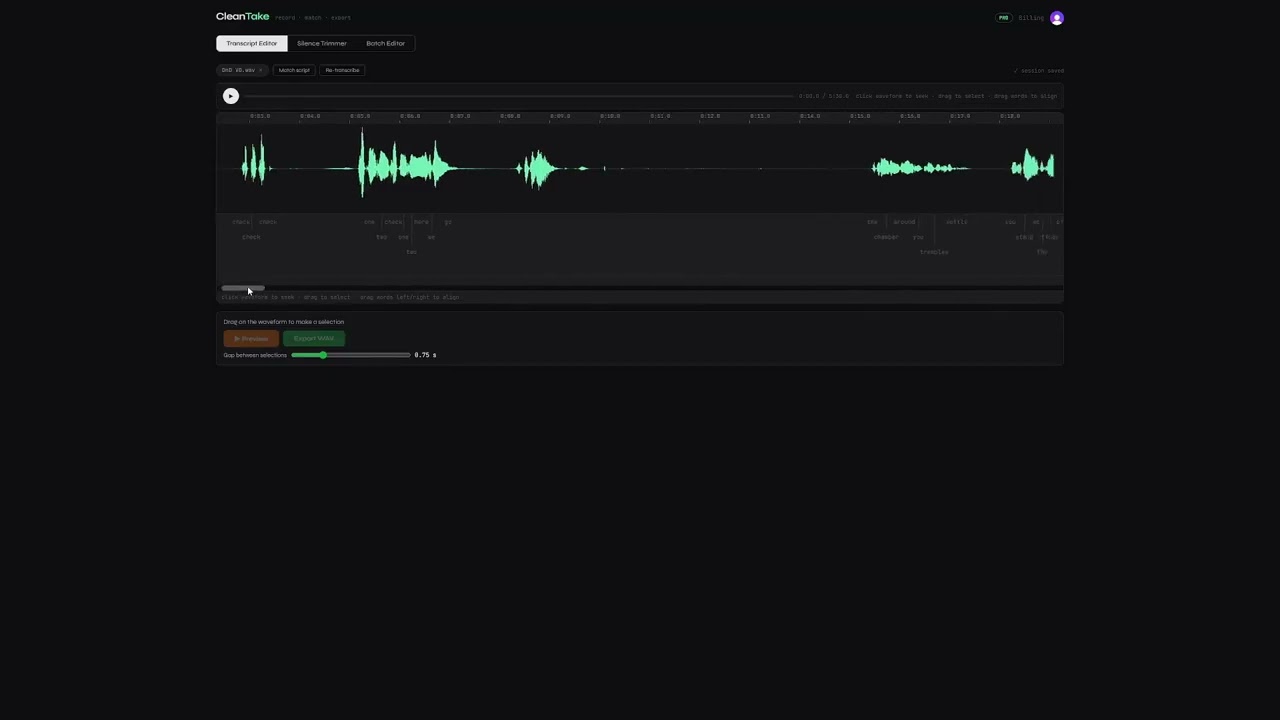Screen dimensions: 1280x720
Task: Select the word "go" in the transcript lane
Action: [x=448, y=222]
